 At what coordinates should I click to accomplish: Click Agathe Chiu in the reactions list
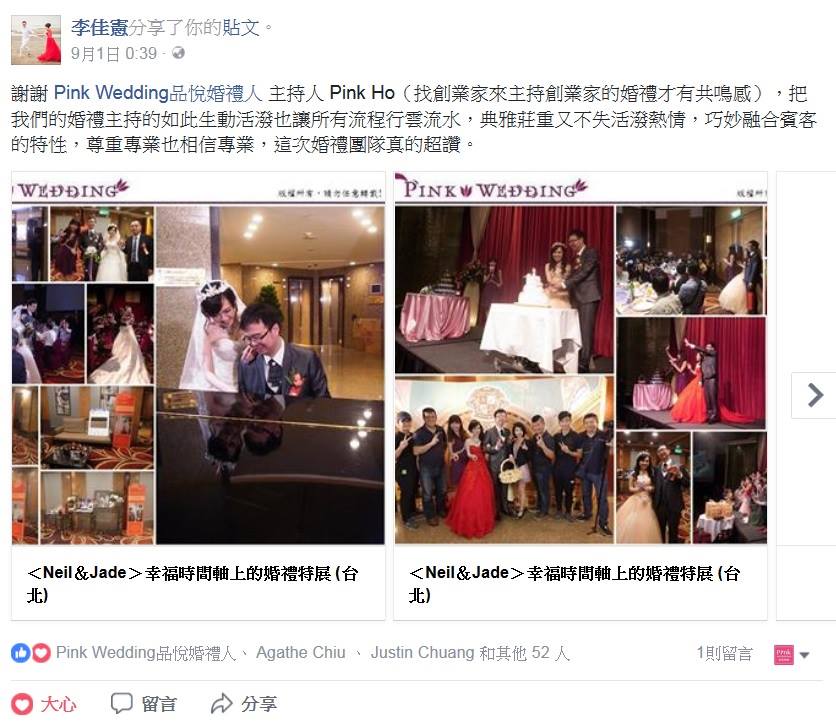pyautogui.click(x=301, y=653)
